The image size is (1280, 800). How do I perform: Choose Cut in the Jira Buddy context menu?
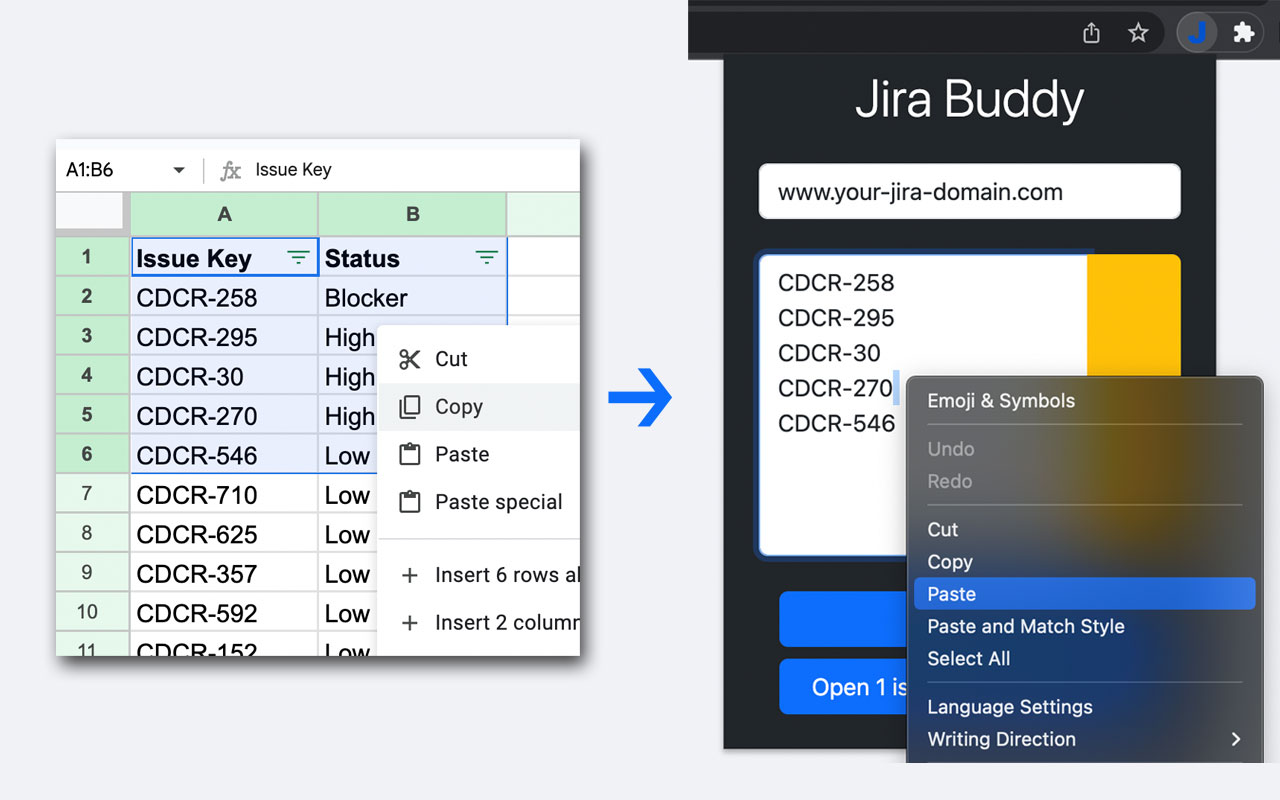[x=1084, y=529]
